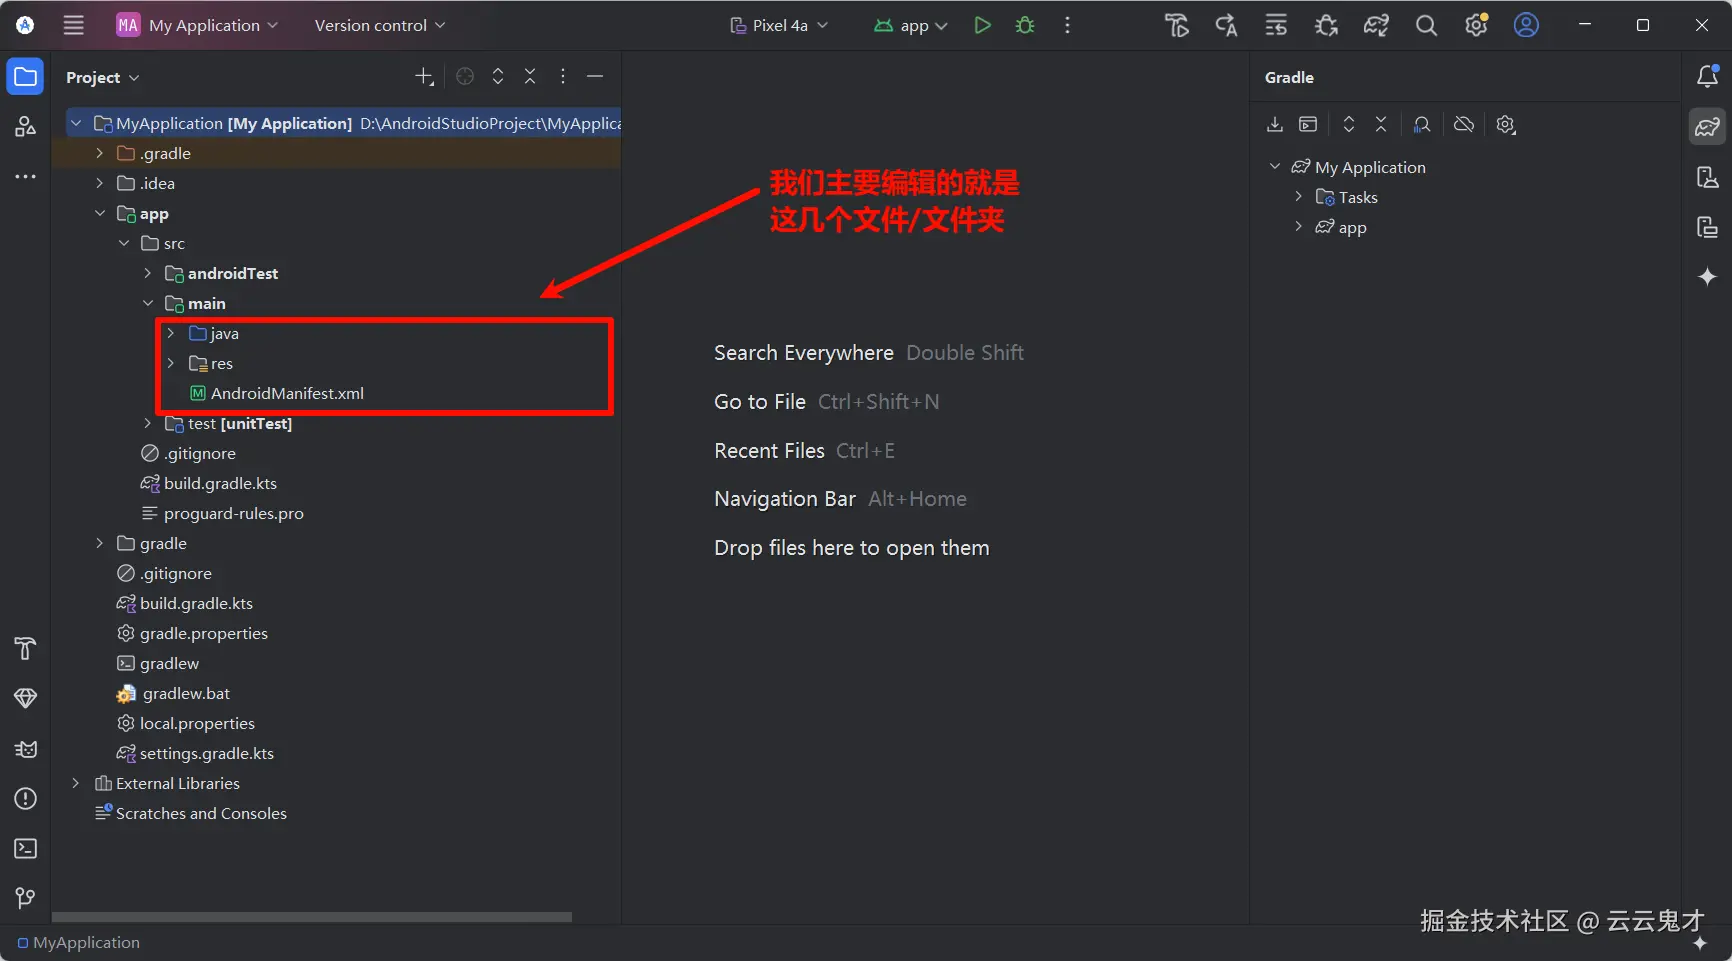Image resolution: width=1732 pixels, height=961 pixels.
Task: Open the Problems tool window
Action: 25,798
